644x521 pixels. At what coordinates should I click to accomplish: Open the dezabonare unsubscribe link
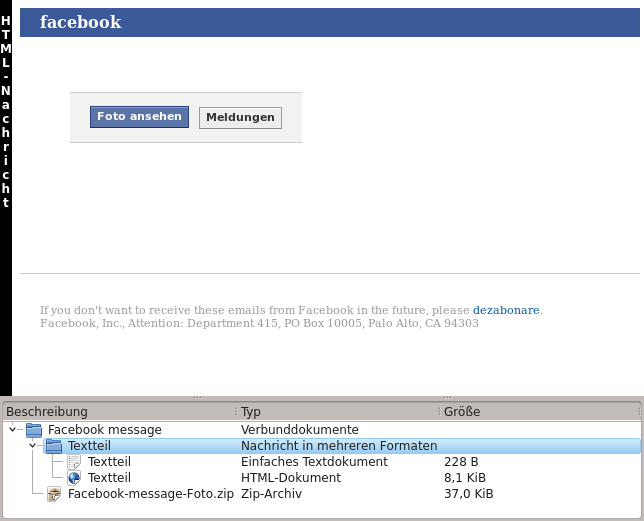pos(506,311)
